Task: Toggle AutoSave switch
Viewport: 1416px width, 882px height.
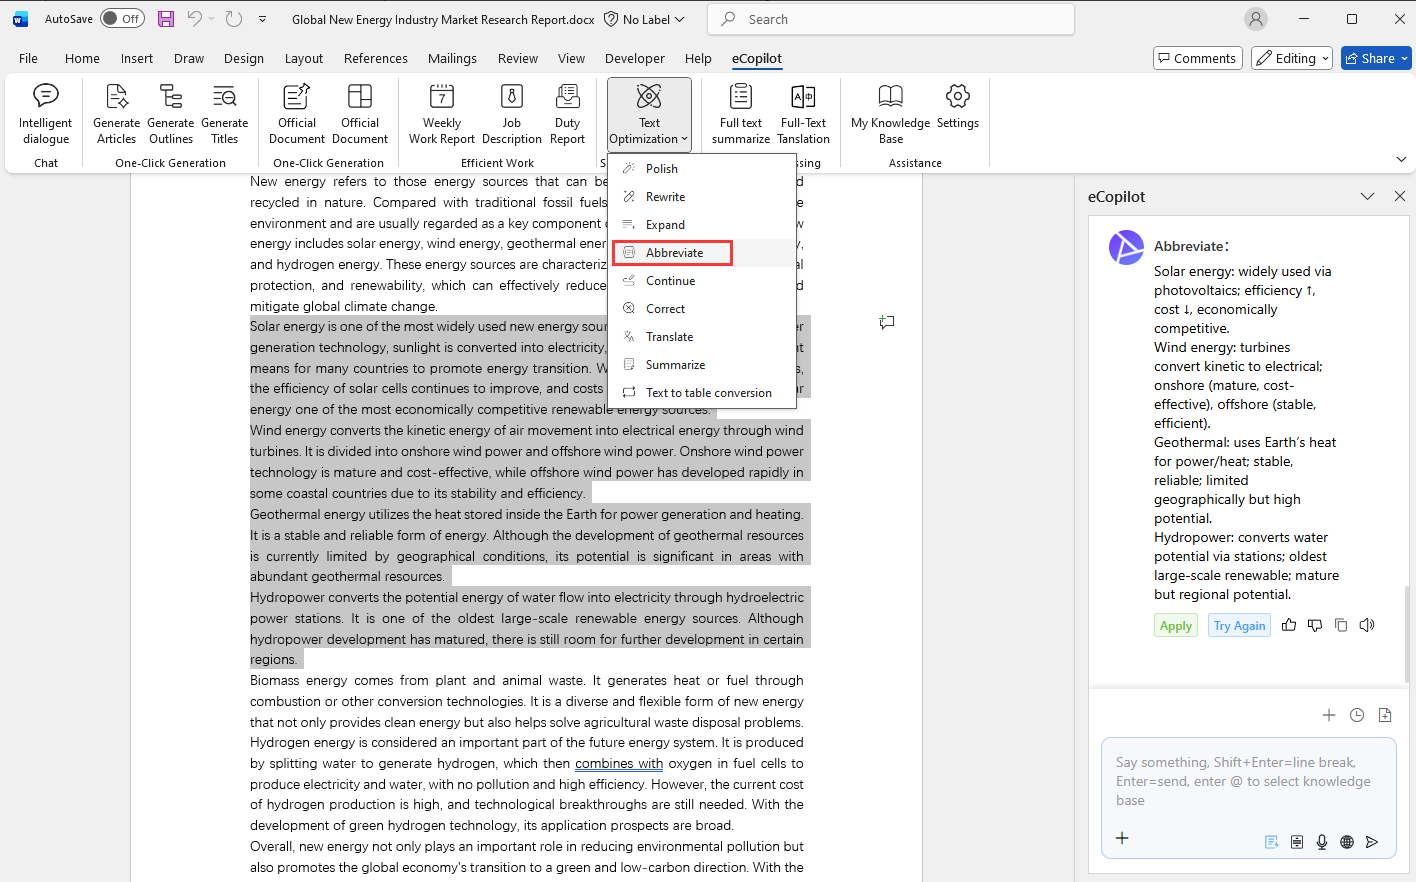Action: 122,19
